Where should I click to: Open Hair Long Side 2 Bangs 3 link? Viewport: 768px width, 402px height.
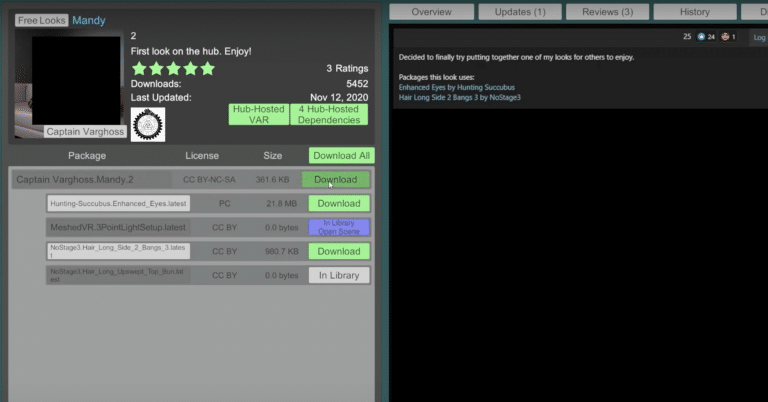(x=459, y=97)
